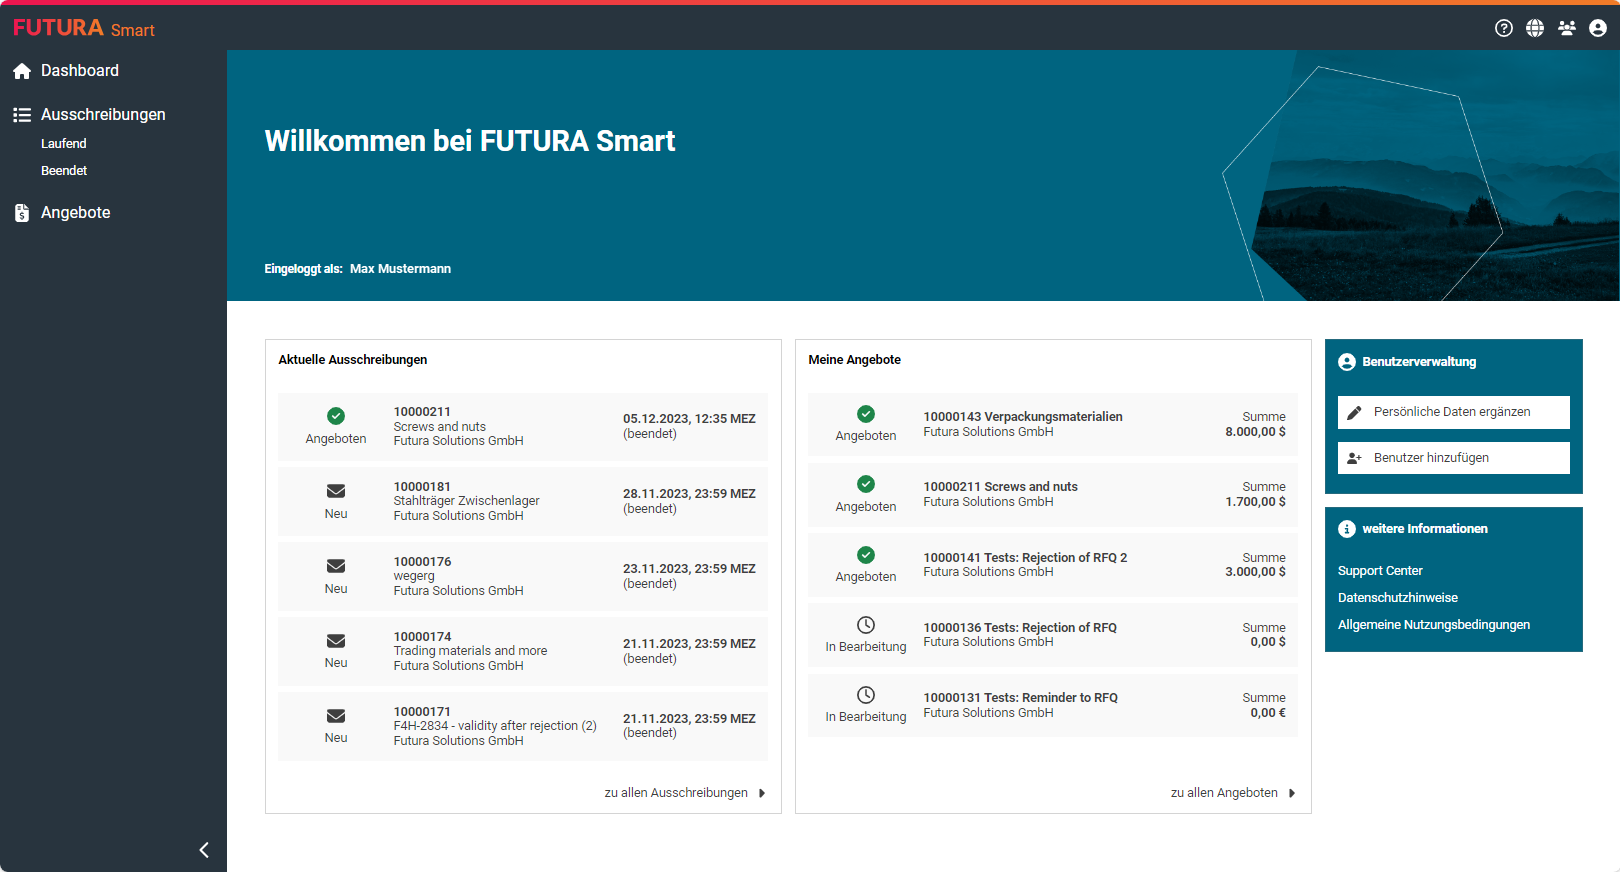Click envelope icon for tender 10000181
The width and height of the screenshot is (1620, 872).
pyautogui.click(x=336, y=491)
